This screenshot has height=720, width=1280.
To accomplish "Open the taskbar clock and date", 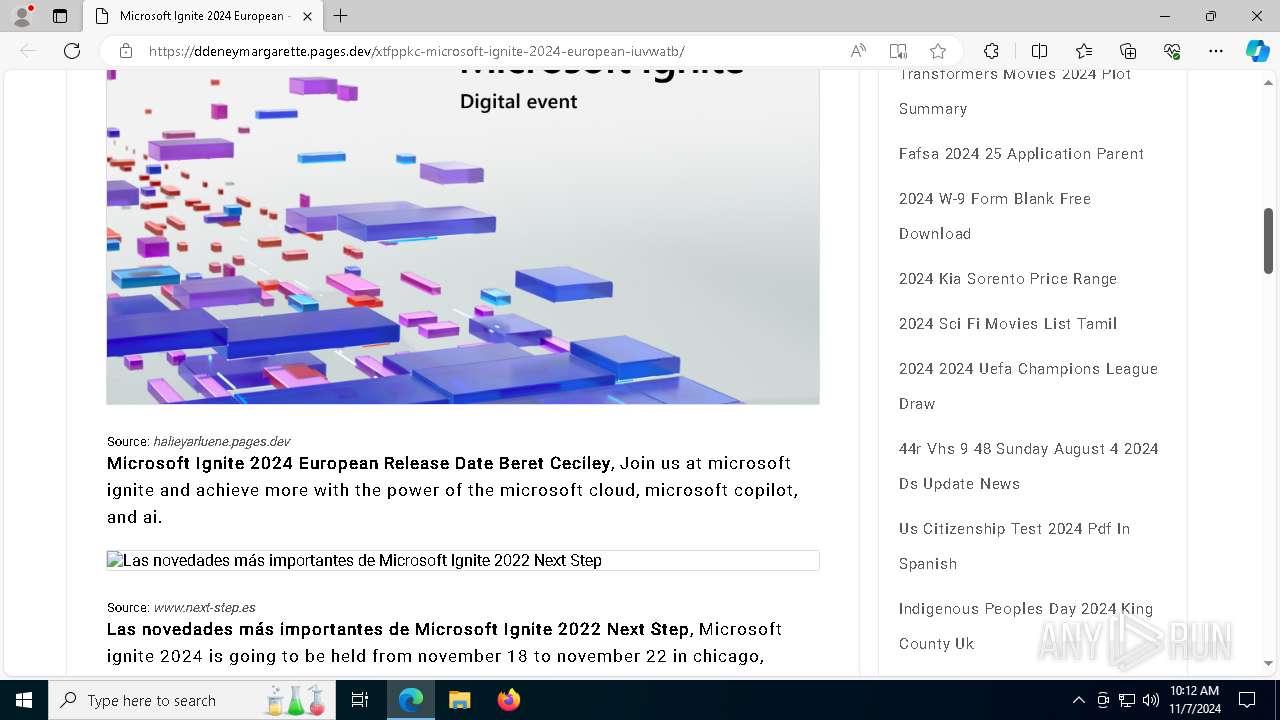I will click(1195, 700).
